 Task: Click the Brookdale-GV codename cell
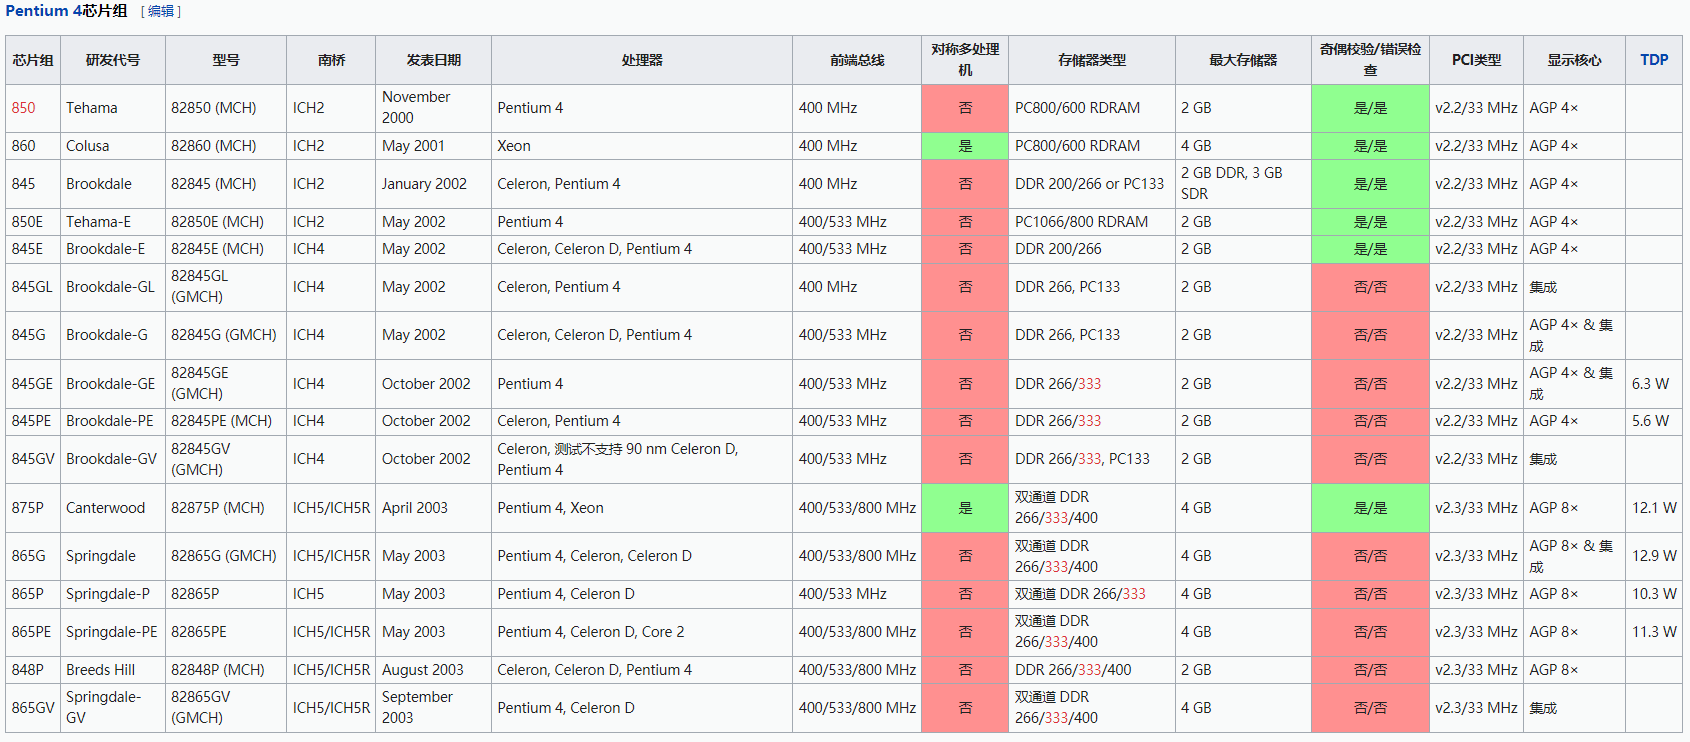113,459
